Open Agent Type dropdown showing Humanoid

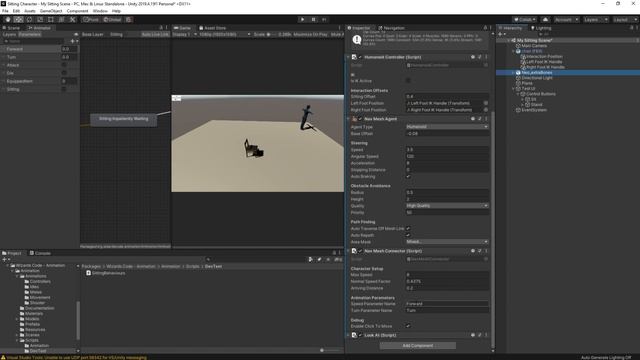pos(447,127)
